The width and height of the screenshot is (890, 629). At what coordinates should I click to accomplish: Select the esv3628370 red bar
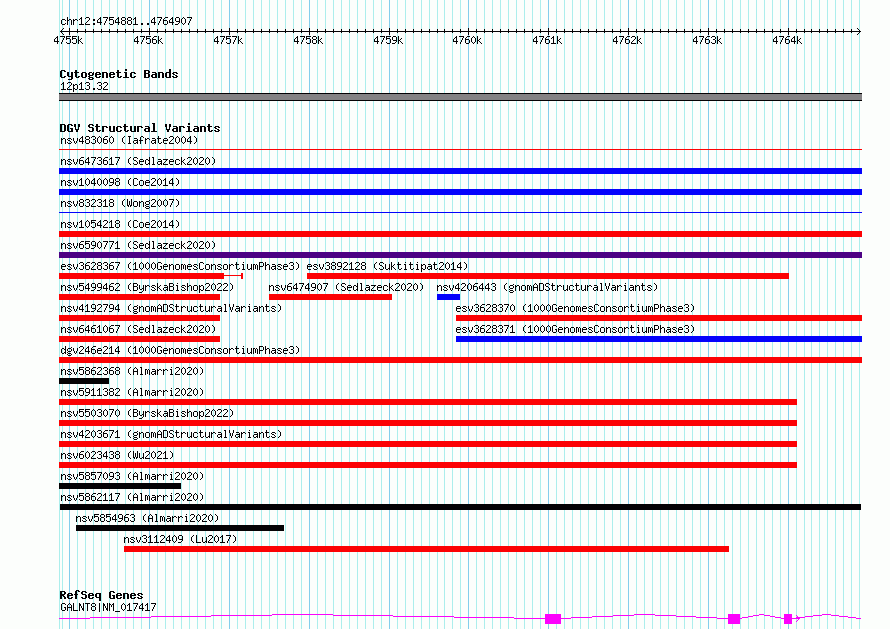pos(659,318)
